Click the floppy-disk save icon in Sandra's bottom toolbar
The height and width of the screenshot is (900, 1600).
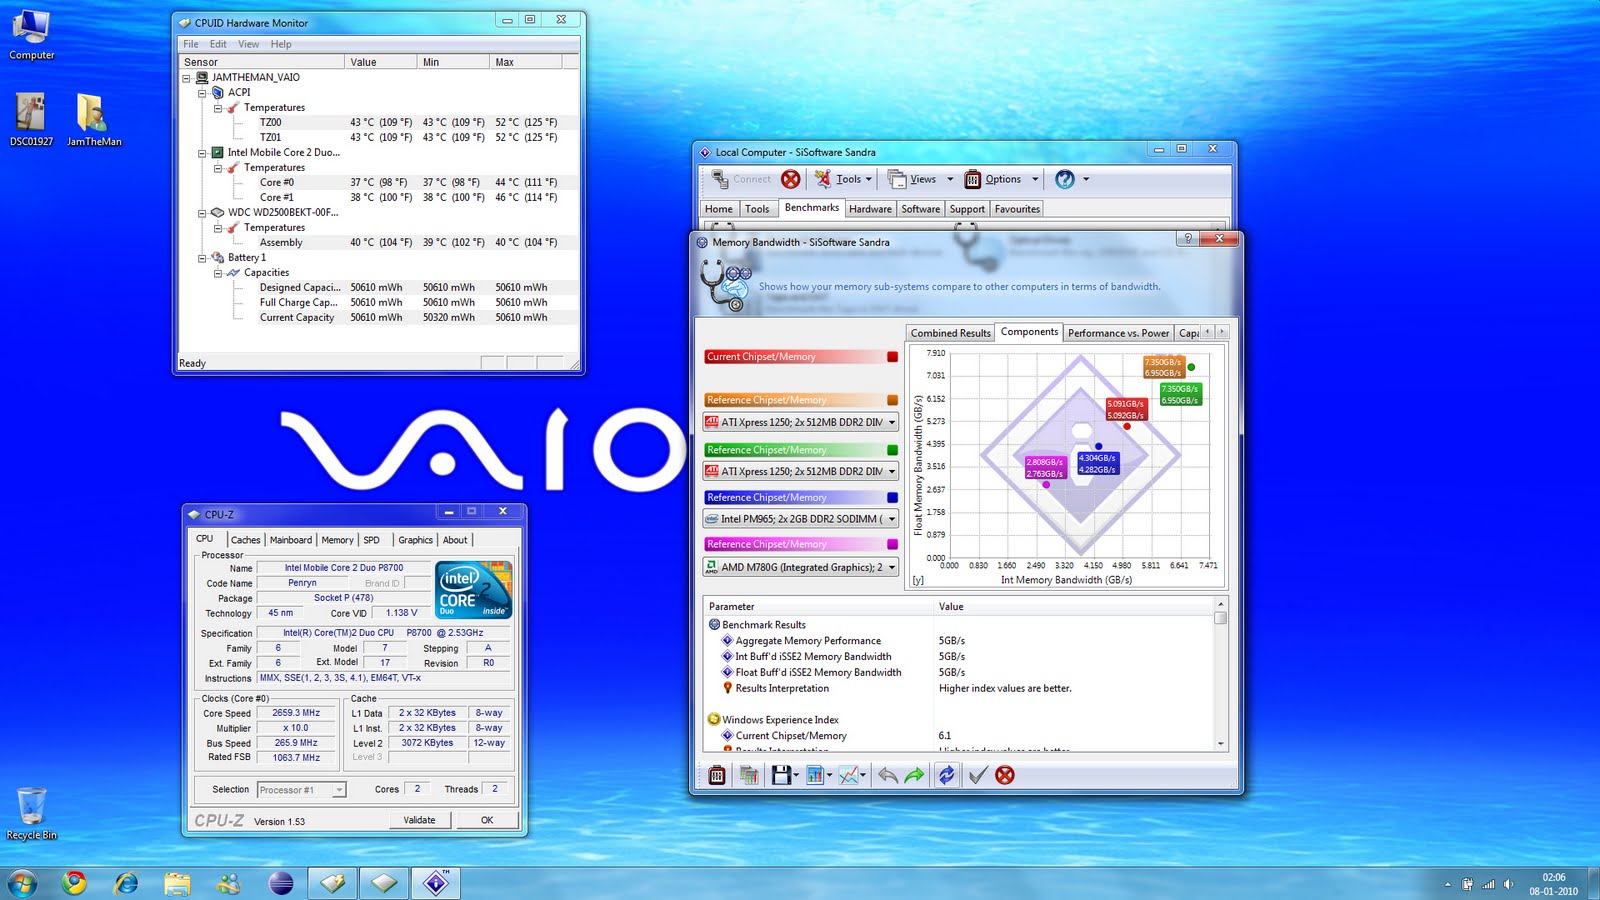coord(781,775)
